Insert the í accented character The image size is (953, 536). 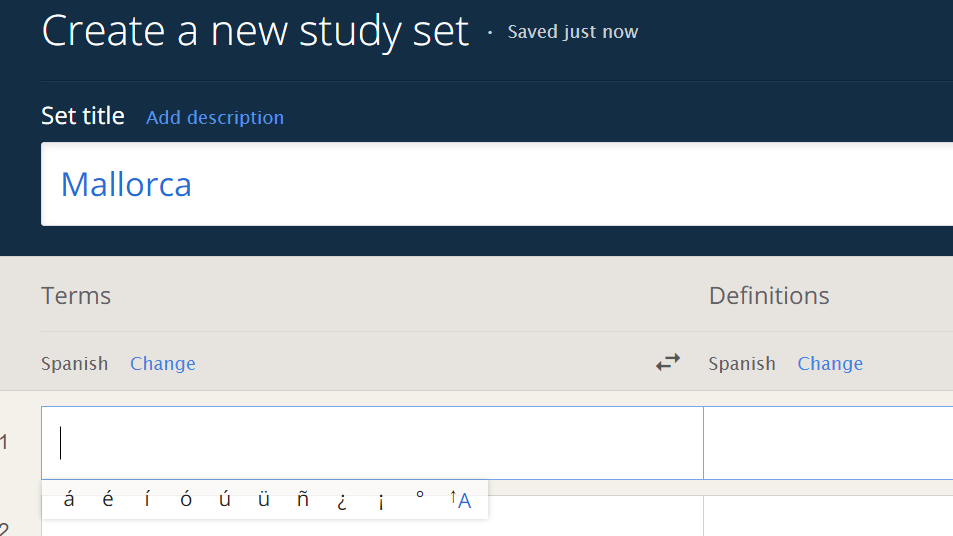pos(147,500)
